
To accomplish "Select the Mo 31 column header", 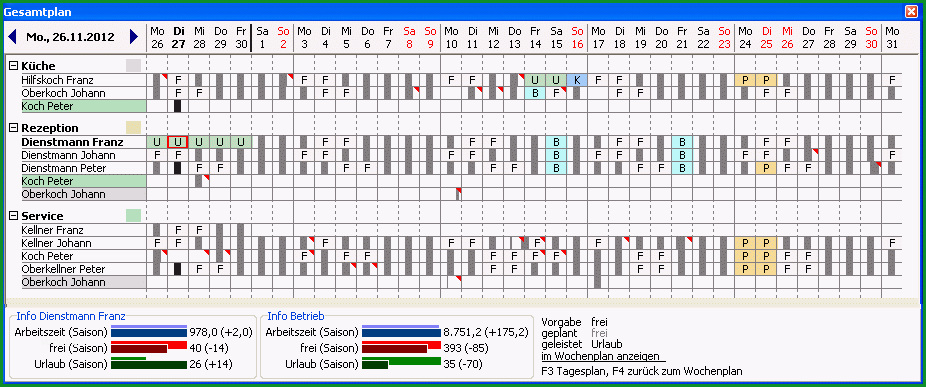I will 892,37.
